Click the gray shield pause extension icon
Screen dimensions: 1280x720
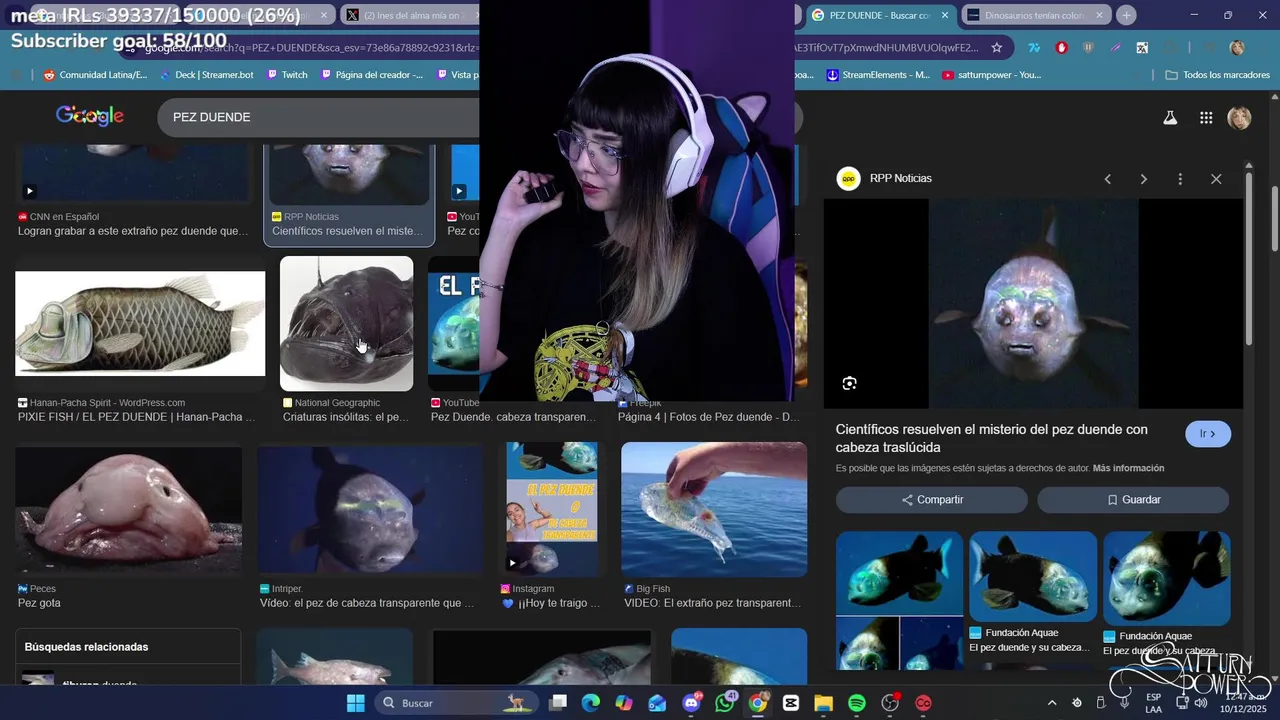coord(1088,47)
